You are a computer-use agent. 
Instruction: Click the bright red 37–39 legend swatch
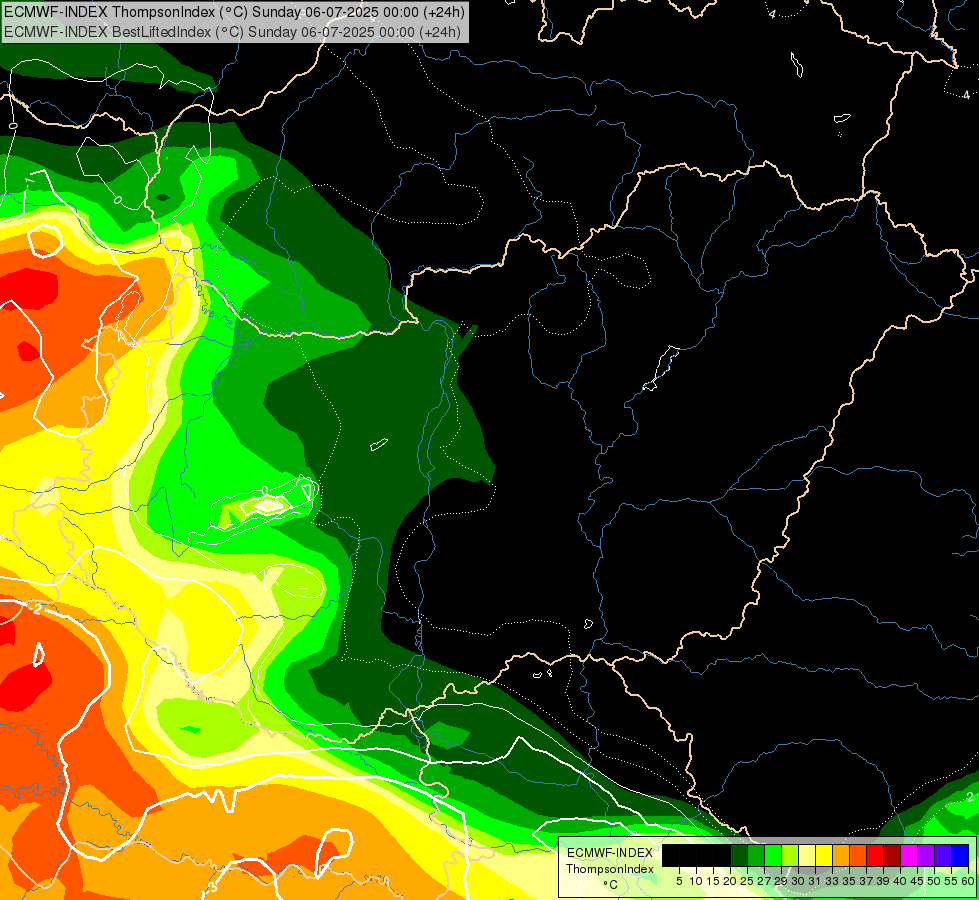(x=875, y=855)
